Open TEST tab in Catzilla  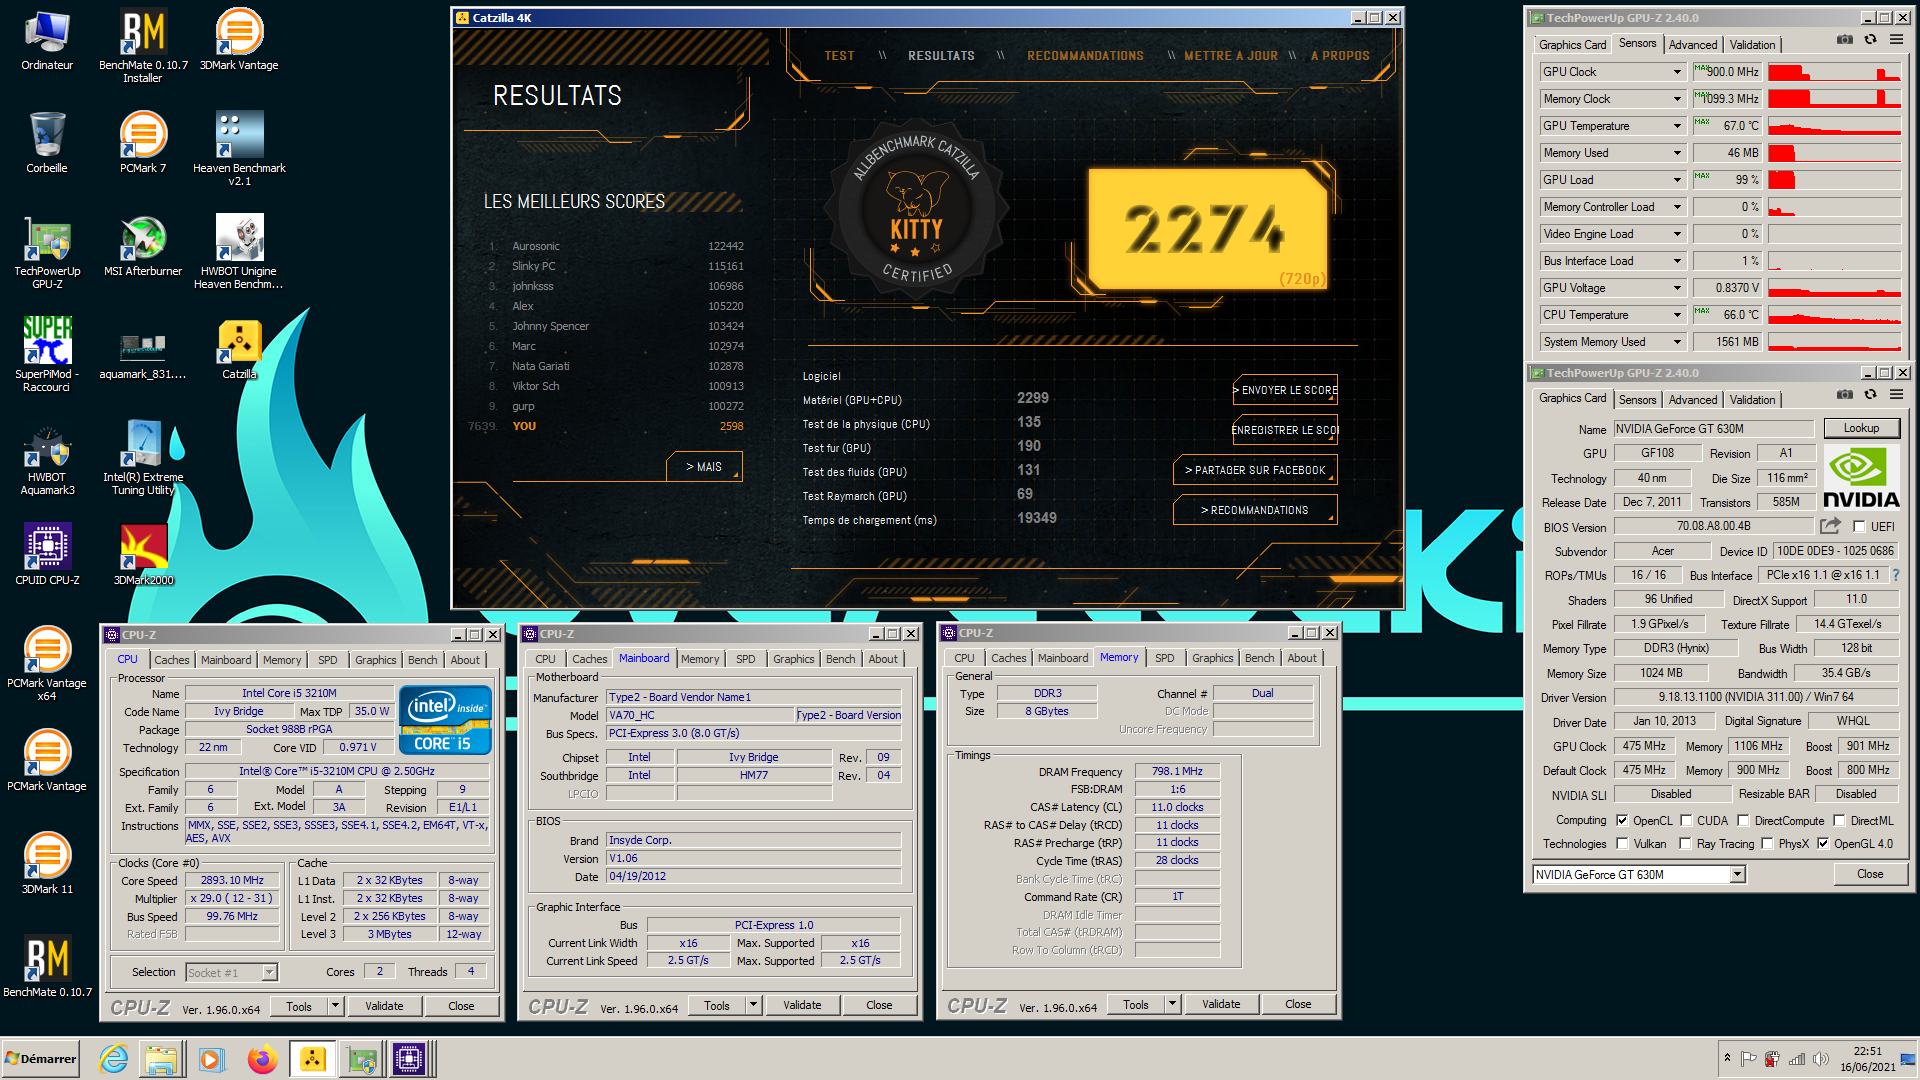[839, 56]
